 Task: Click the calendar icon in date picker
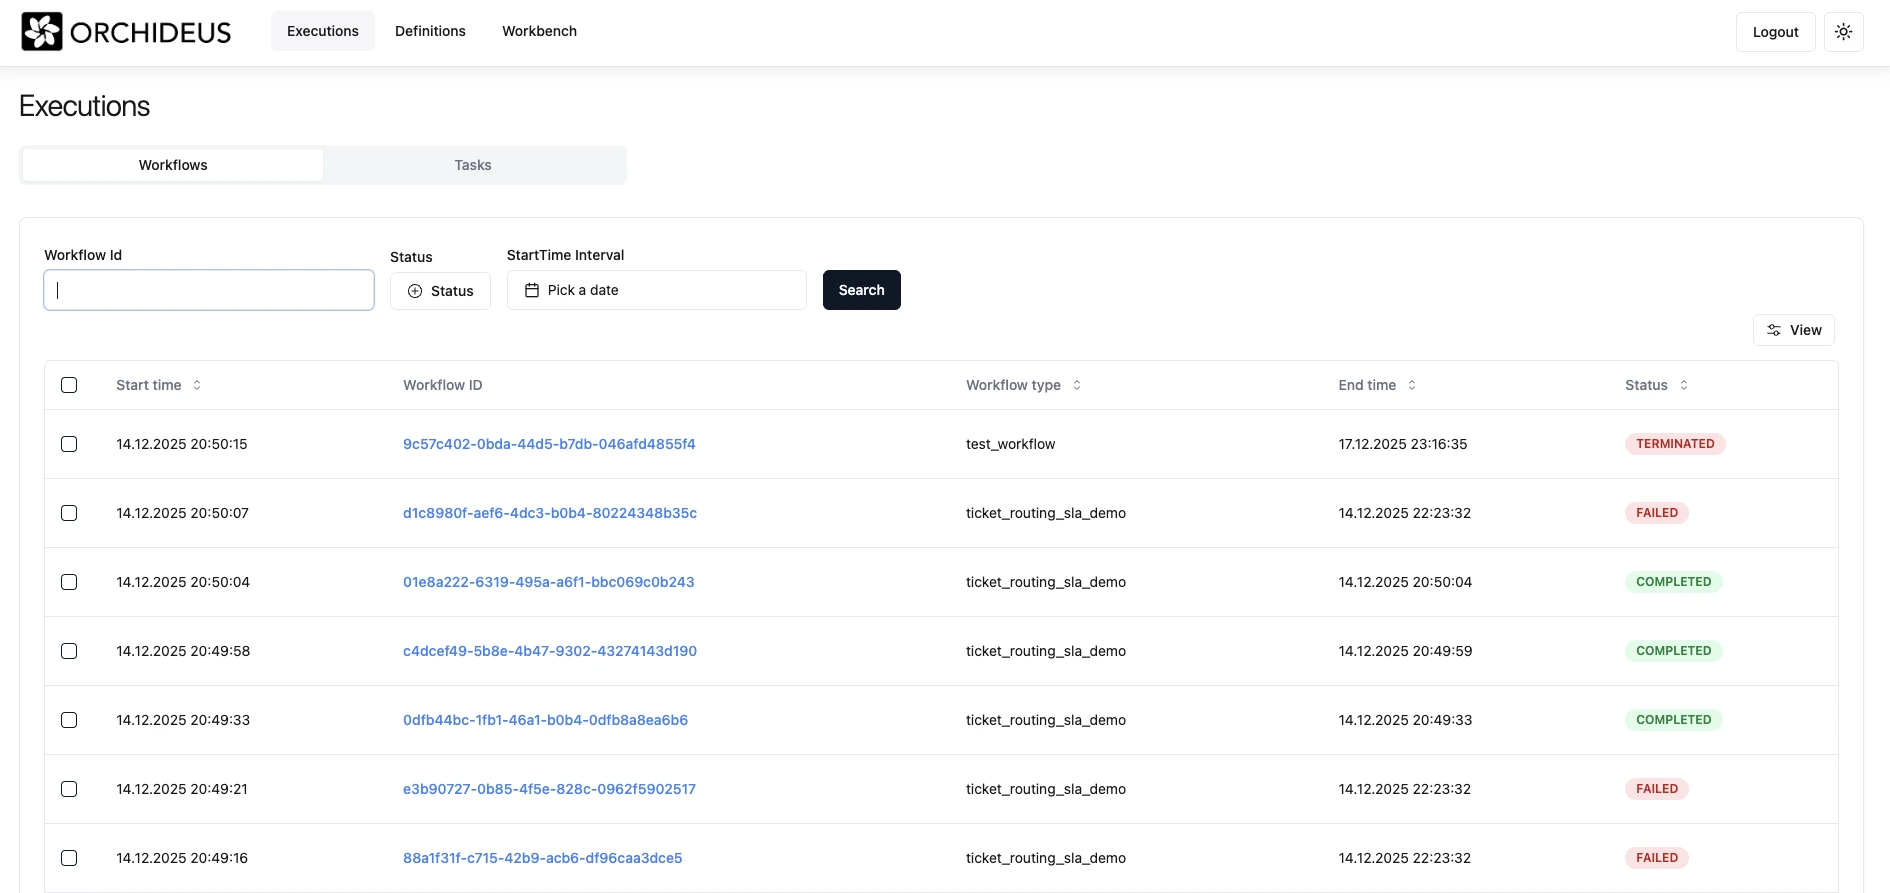[x=532, y=290]
